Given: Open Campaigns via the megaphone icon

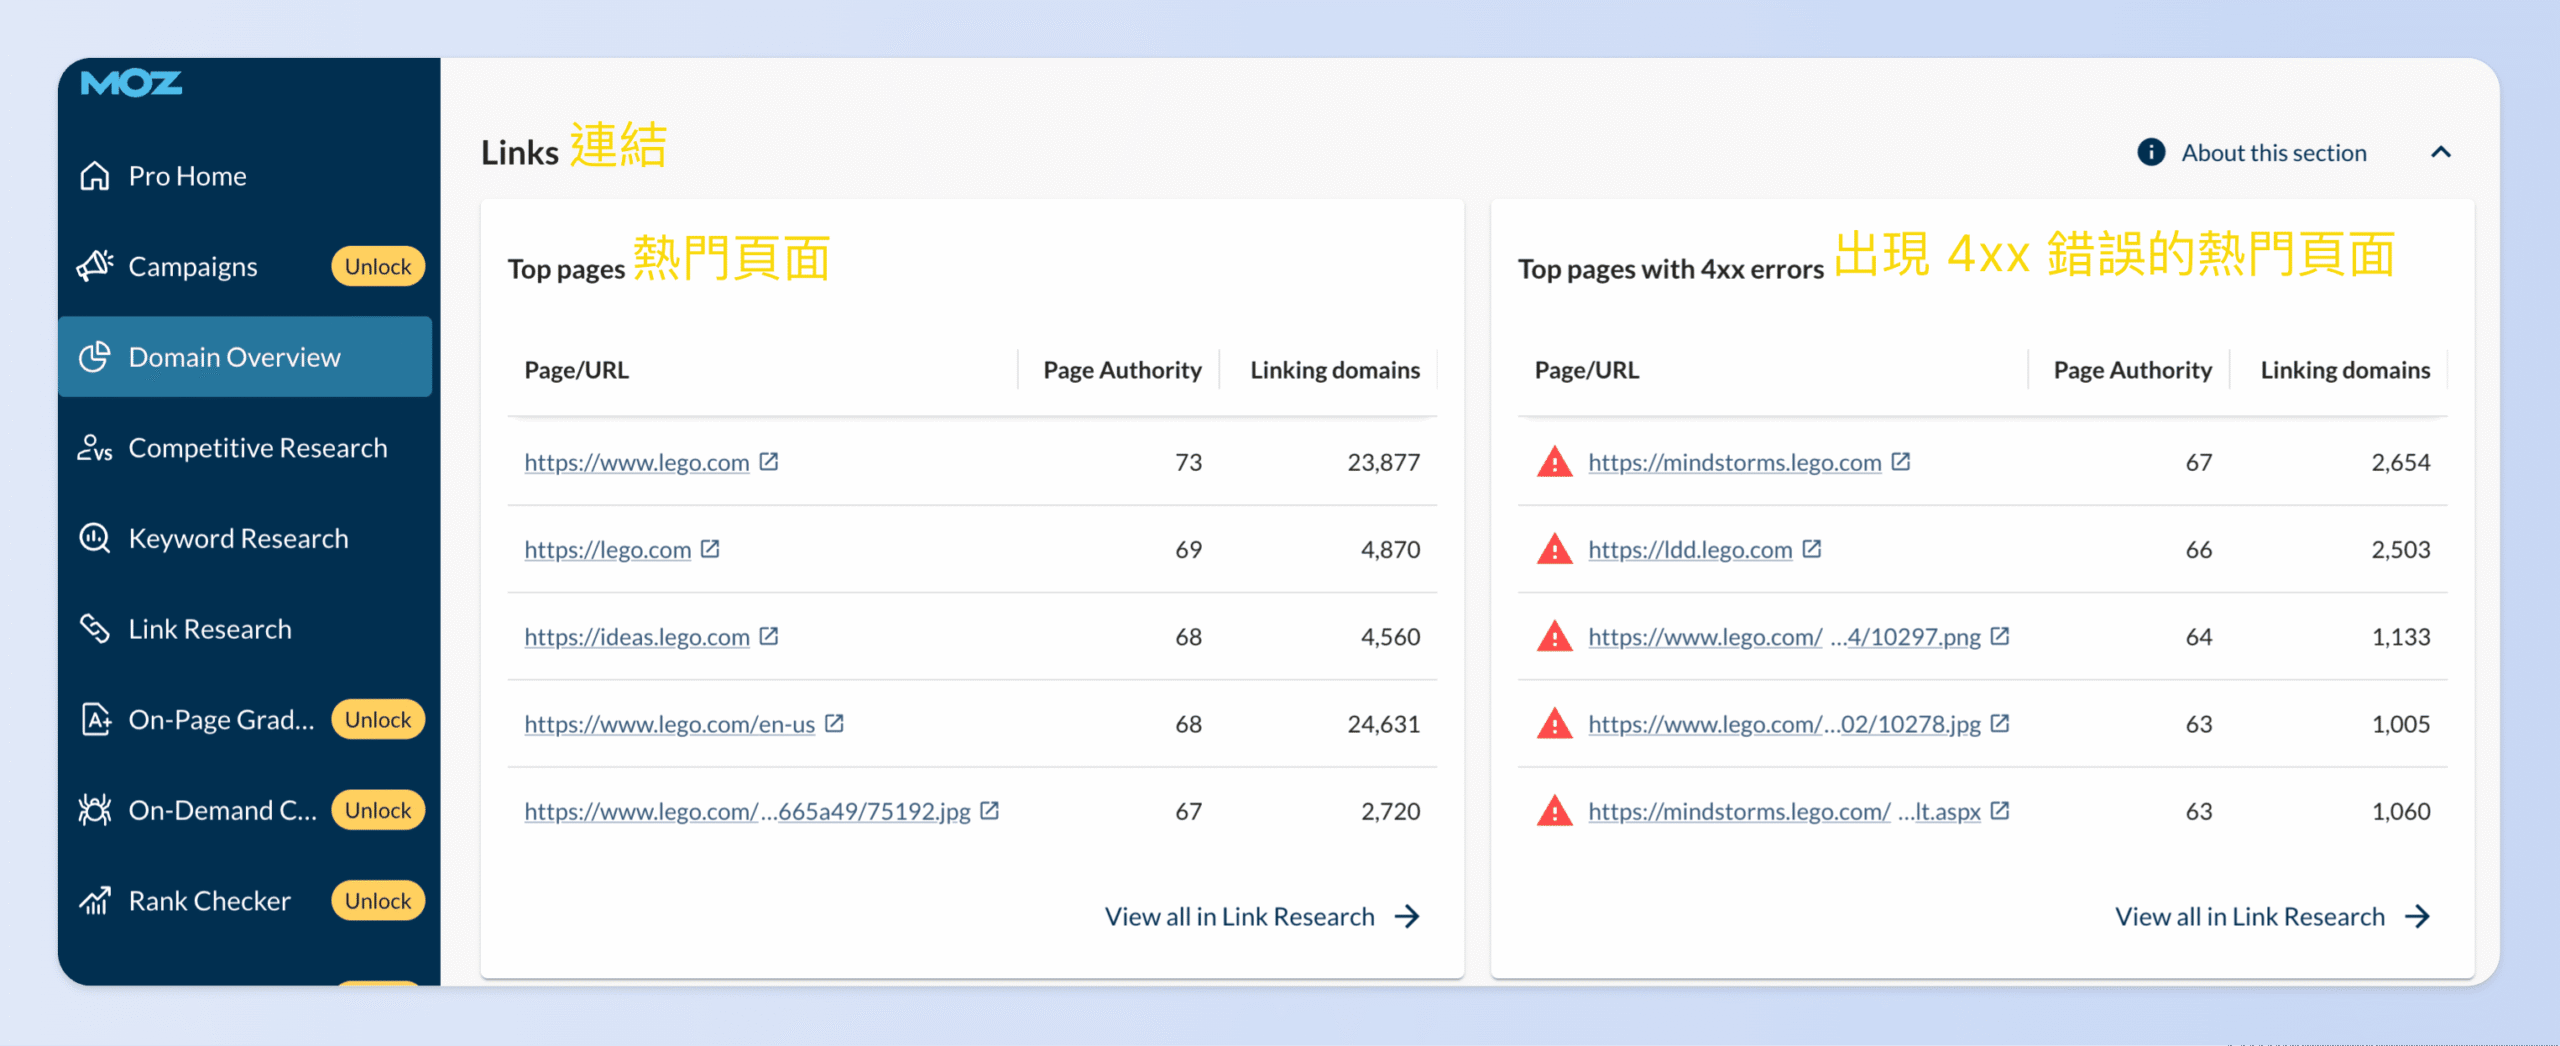Looking at the screenshot, I should coord(95,265).
